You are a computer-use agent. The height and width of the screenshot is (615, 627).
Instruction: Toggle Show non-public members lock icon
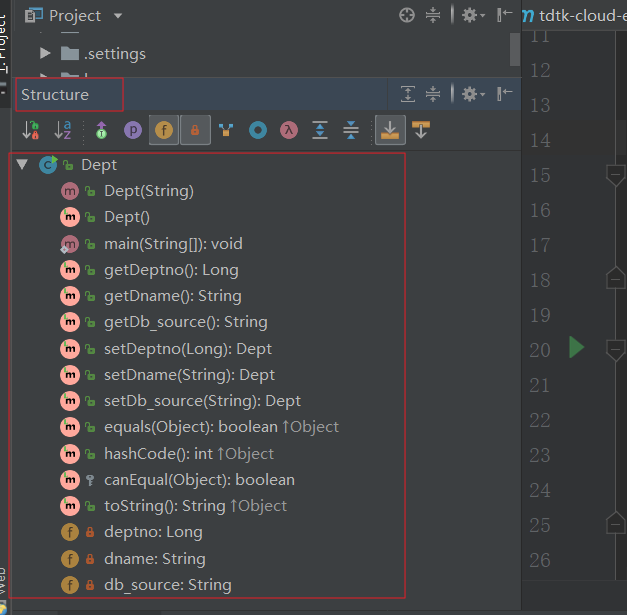pyautogui.click(x=195, y=130)
